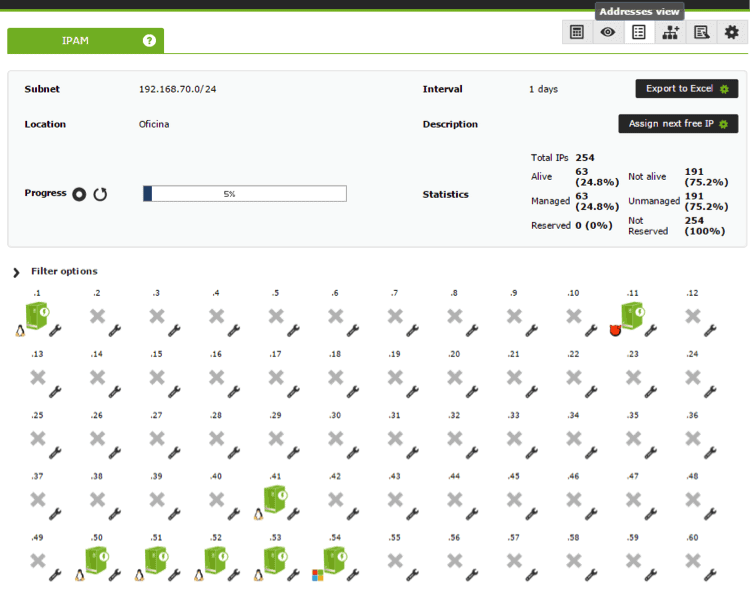Open the eye (status view) toolbar icon

point(608,33)
